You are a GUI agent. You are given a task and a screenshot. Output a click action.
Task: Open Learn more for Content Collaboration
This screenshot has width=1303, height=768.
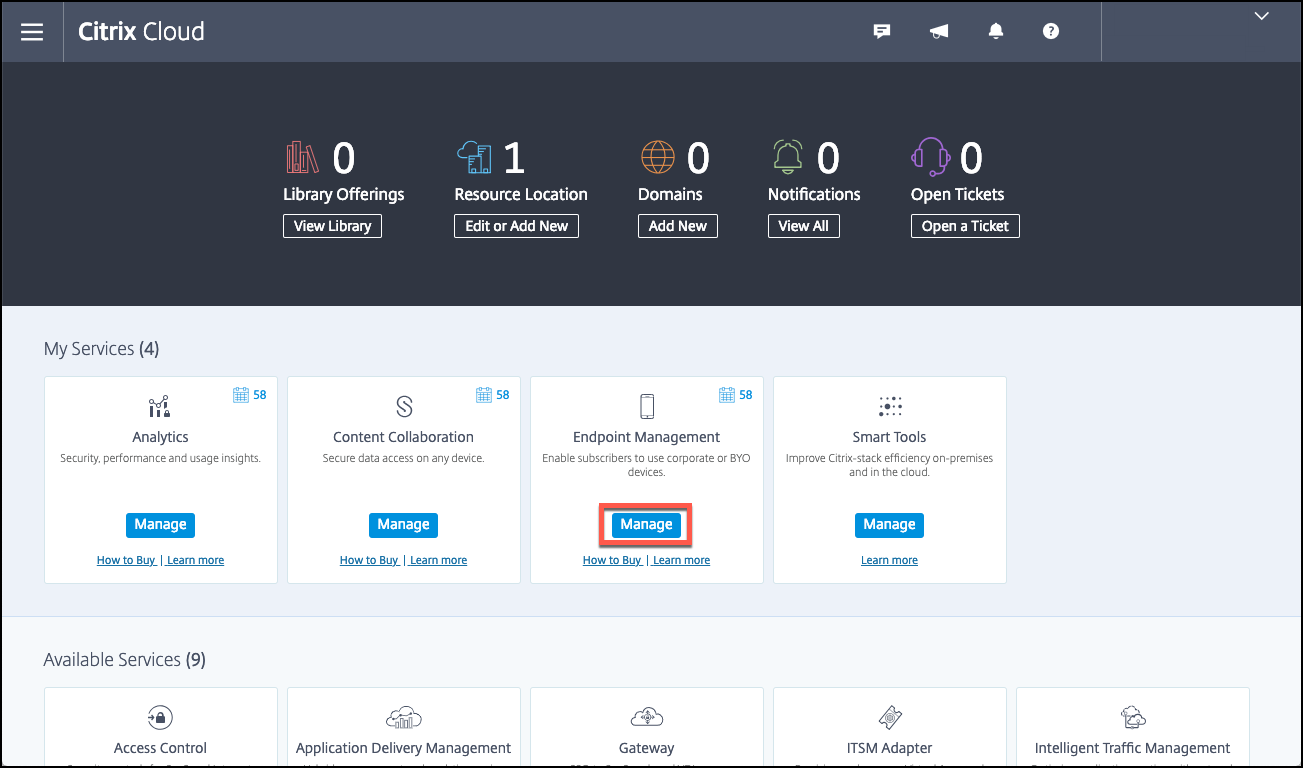[x=438, y=560]
